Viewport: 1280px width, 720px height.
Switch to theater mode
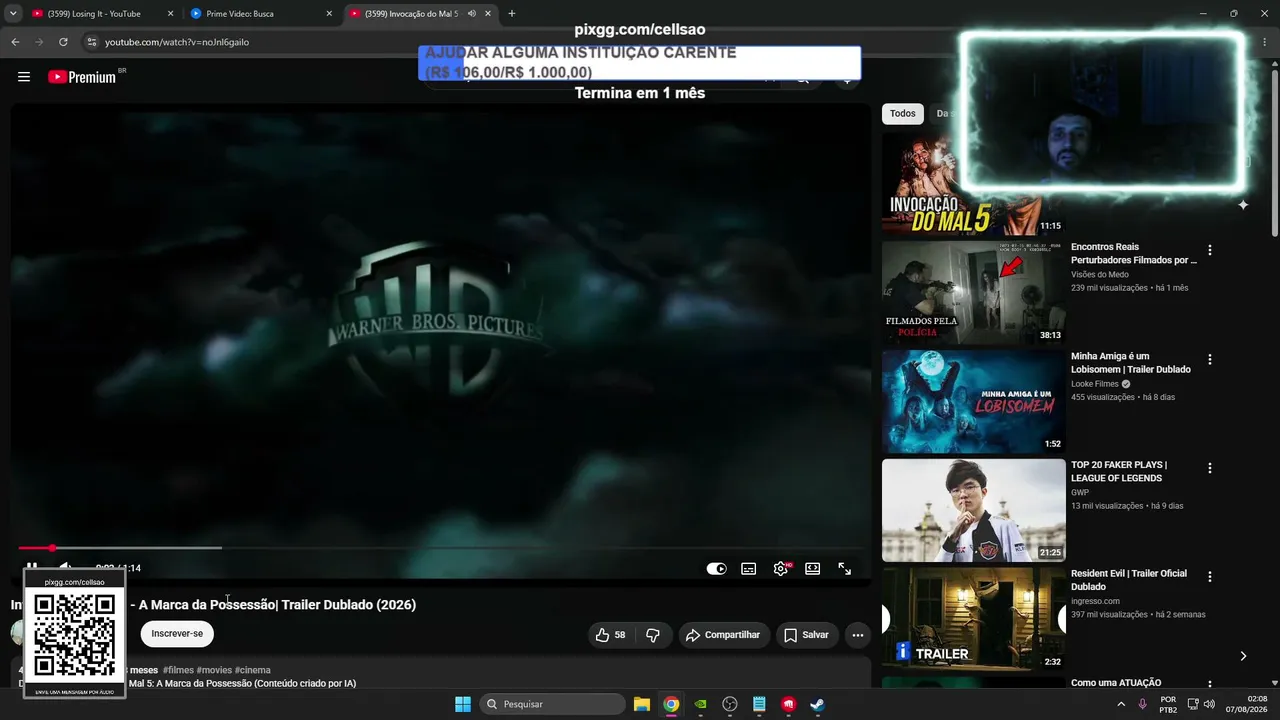813,568
